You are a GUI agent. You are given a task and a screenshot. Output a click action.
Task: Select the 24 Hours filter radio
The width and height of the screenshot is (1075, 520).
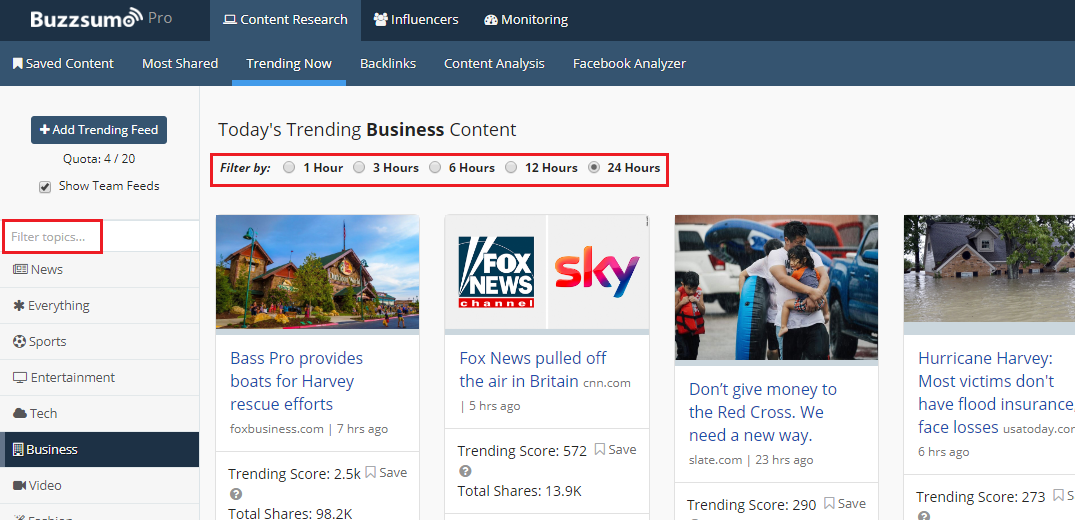[x=594, y=167]
